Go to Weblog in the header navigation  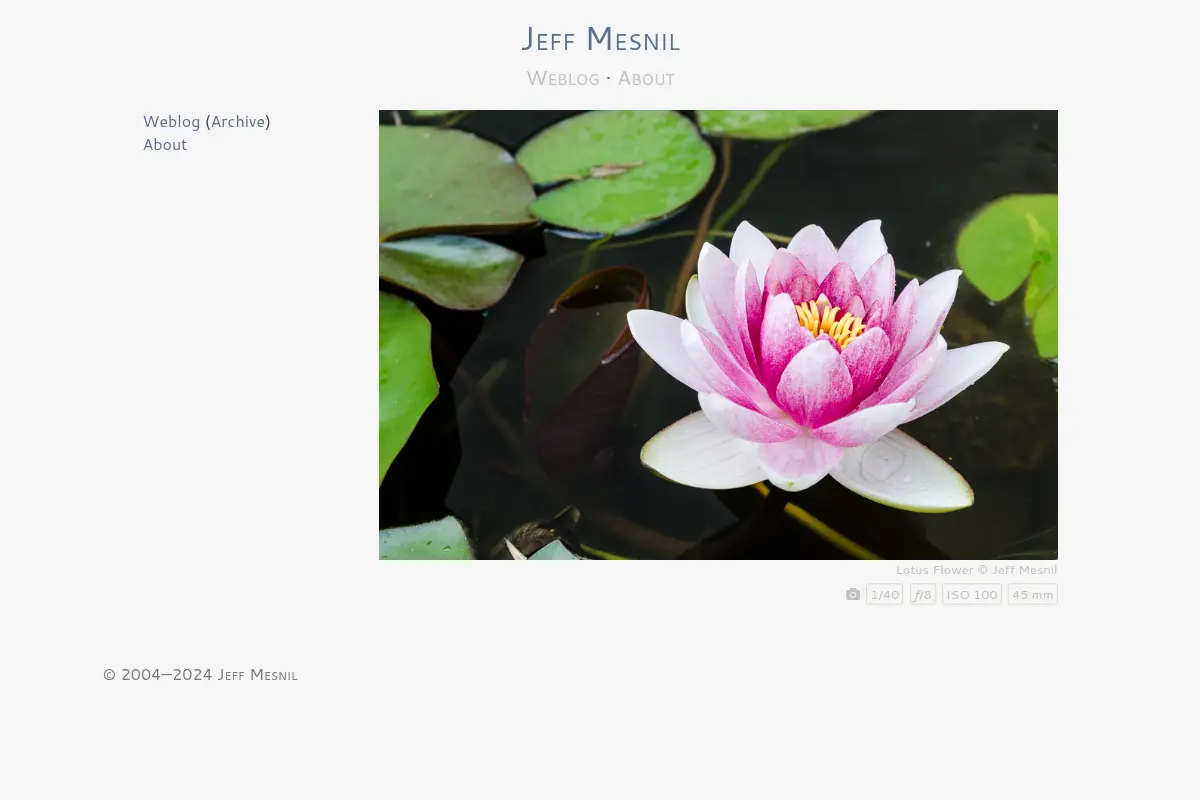pos(563,78)
